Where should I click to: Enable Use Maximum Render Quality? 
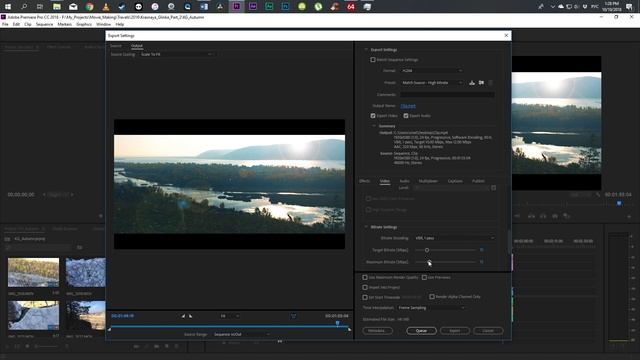coord(365,278)
